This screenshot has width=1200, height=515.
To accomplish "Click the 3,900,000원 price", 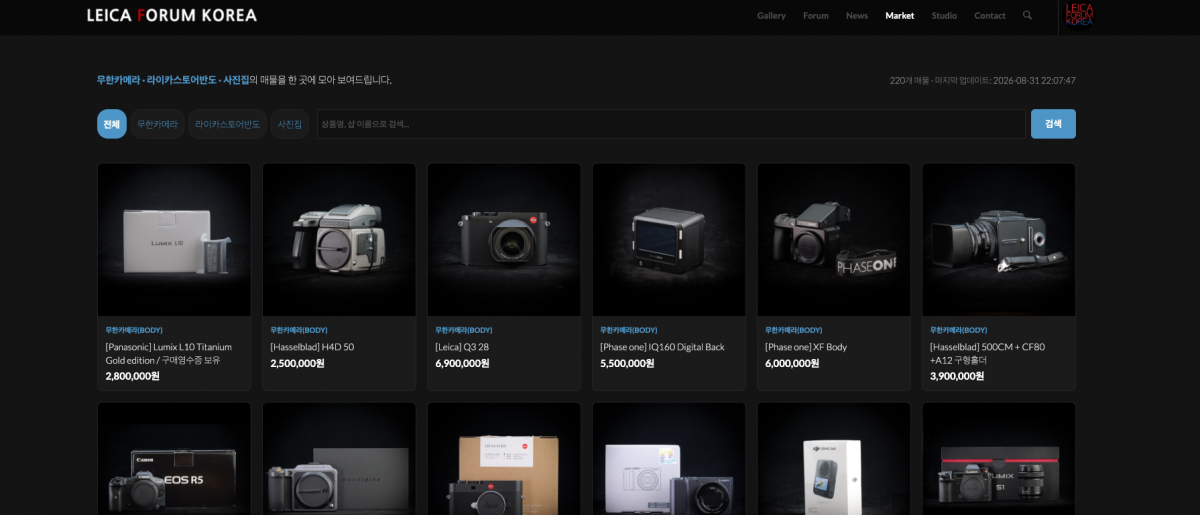I will (957, 377).
